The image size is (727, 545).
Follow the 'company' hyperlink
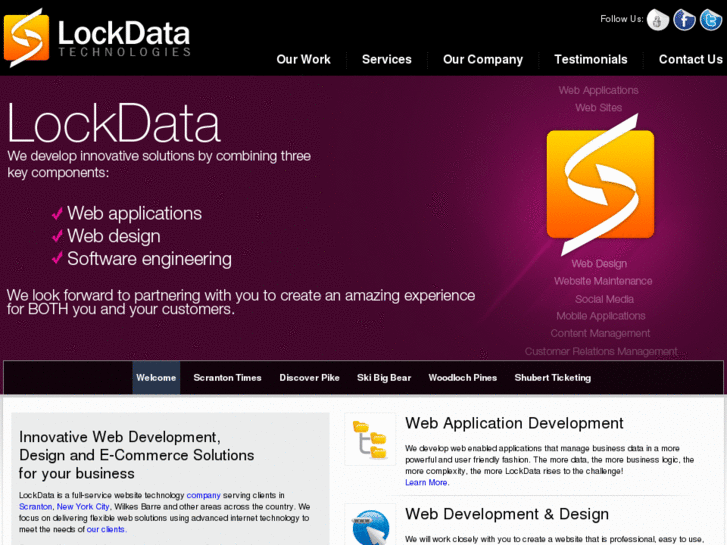click(204, 495)
